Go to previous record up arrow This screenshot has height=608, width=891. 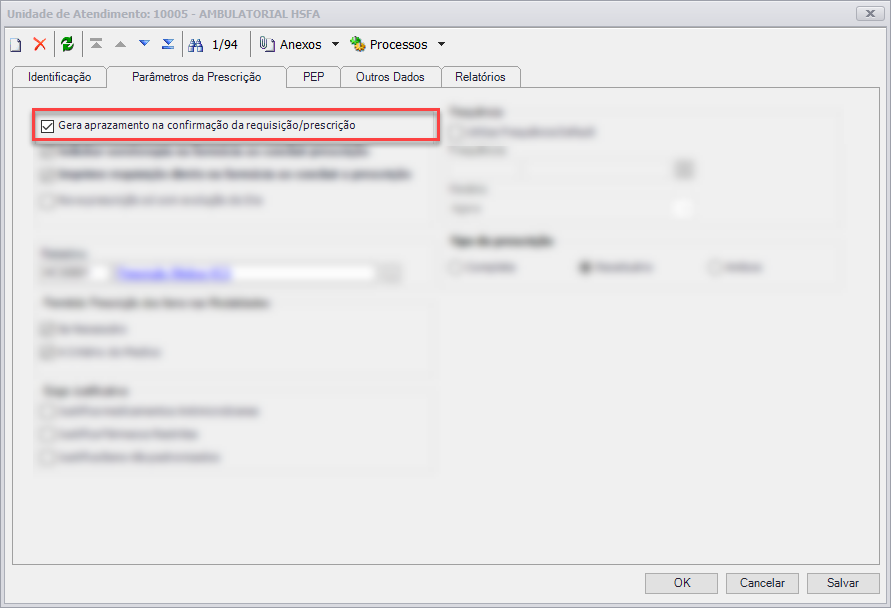(120, 44)
